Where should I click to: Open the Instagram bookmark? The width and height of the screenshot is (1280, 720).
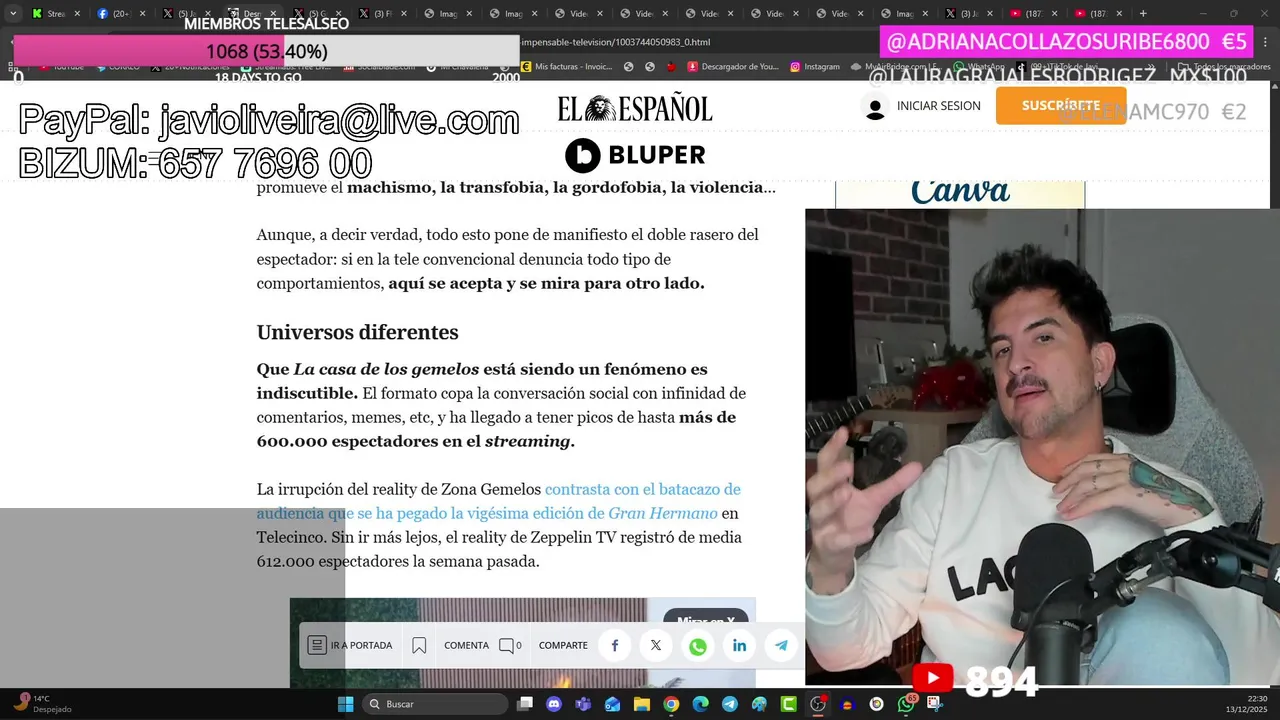coord(815,67)
